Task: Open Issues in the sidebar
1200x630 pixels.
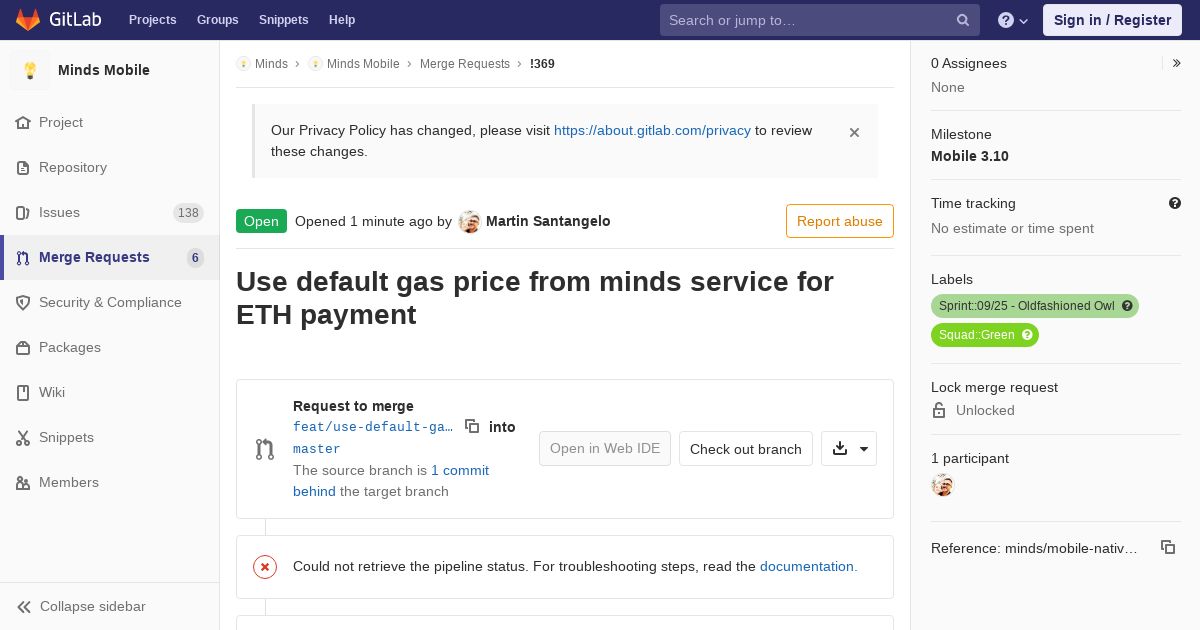Action: point(109,212)
